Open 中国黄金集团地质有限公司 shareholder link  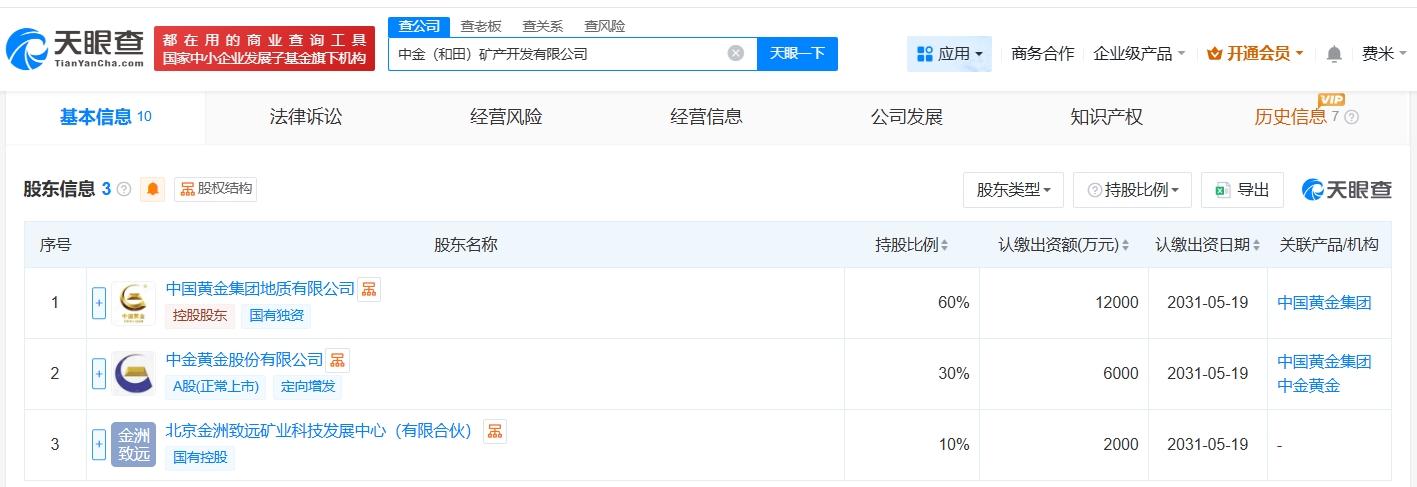pos(260,289)
